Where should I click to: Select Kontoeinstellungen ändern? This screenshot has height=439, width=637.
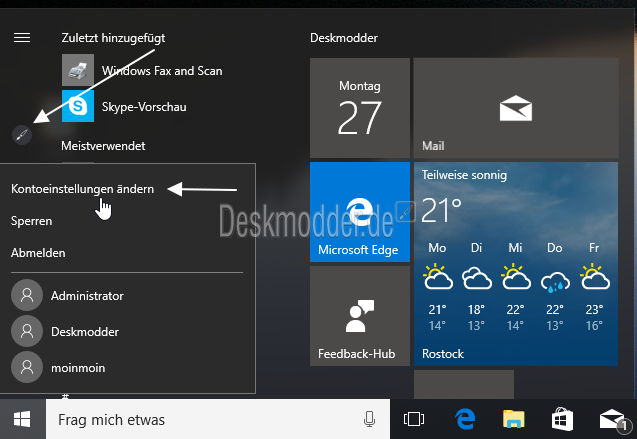point(82,189)
